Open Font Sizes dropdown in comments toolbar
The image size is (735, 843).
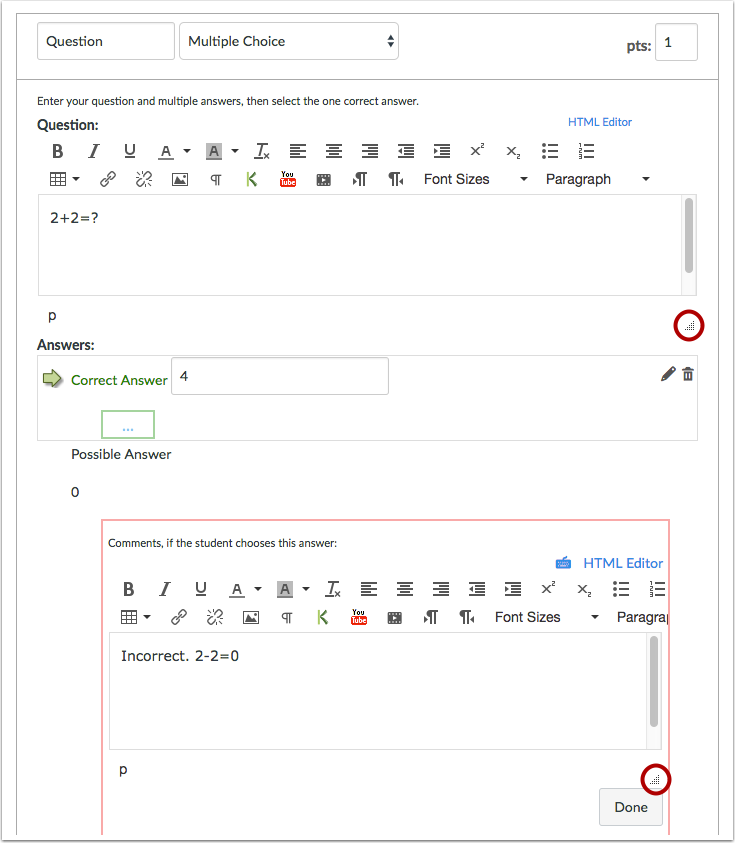pyautogui.click(x=546, y=617)
